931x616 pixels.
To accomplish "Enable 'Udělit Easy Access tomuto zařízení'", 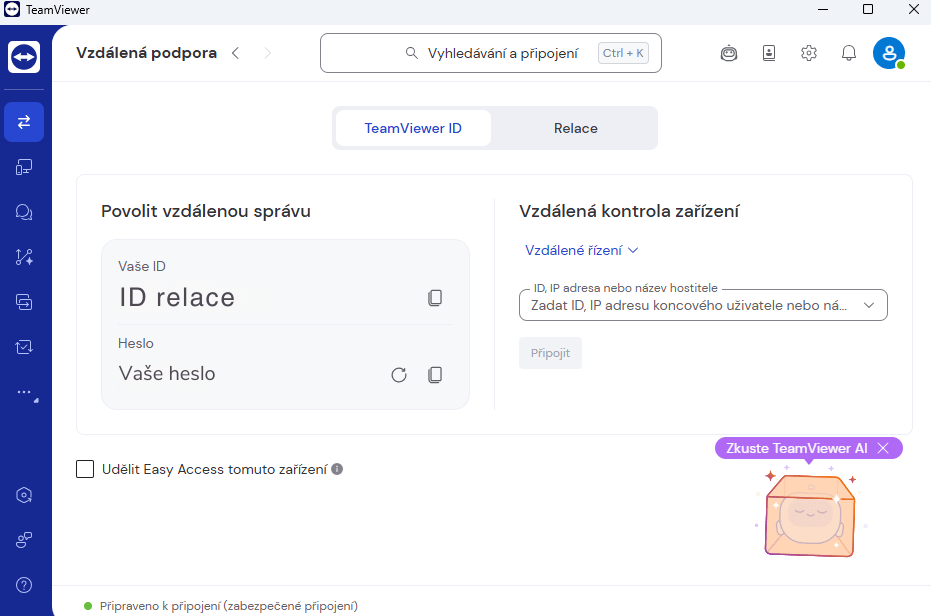I will click(85, 468).
